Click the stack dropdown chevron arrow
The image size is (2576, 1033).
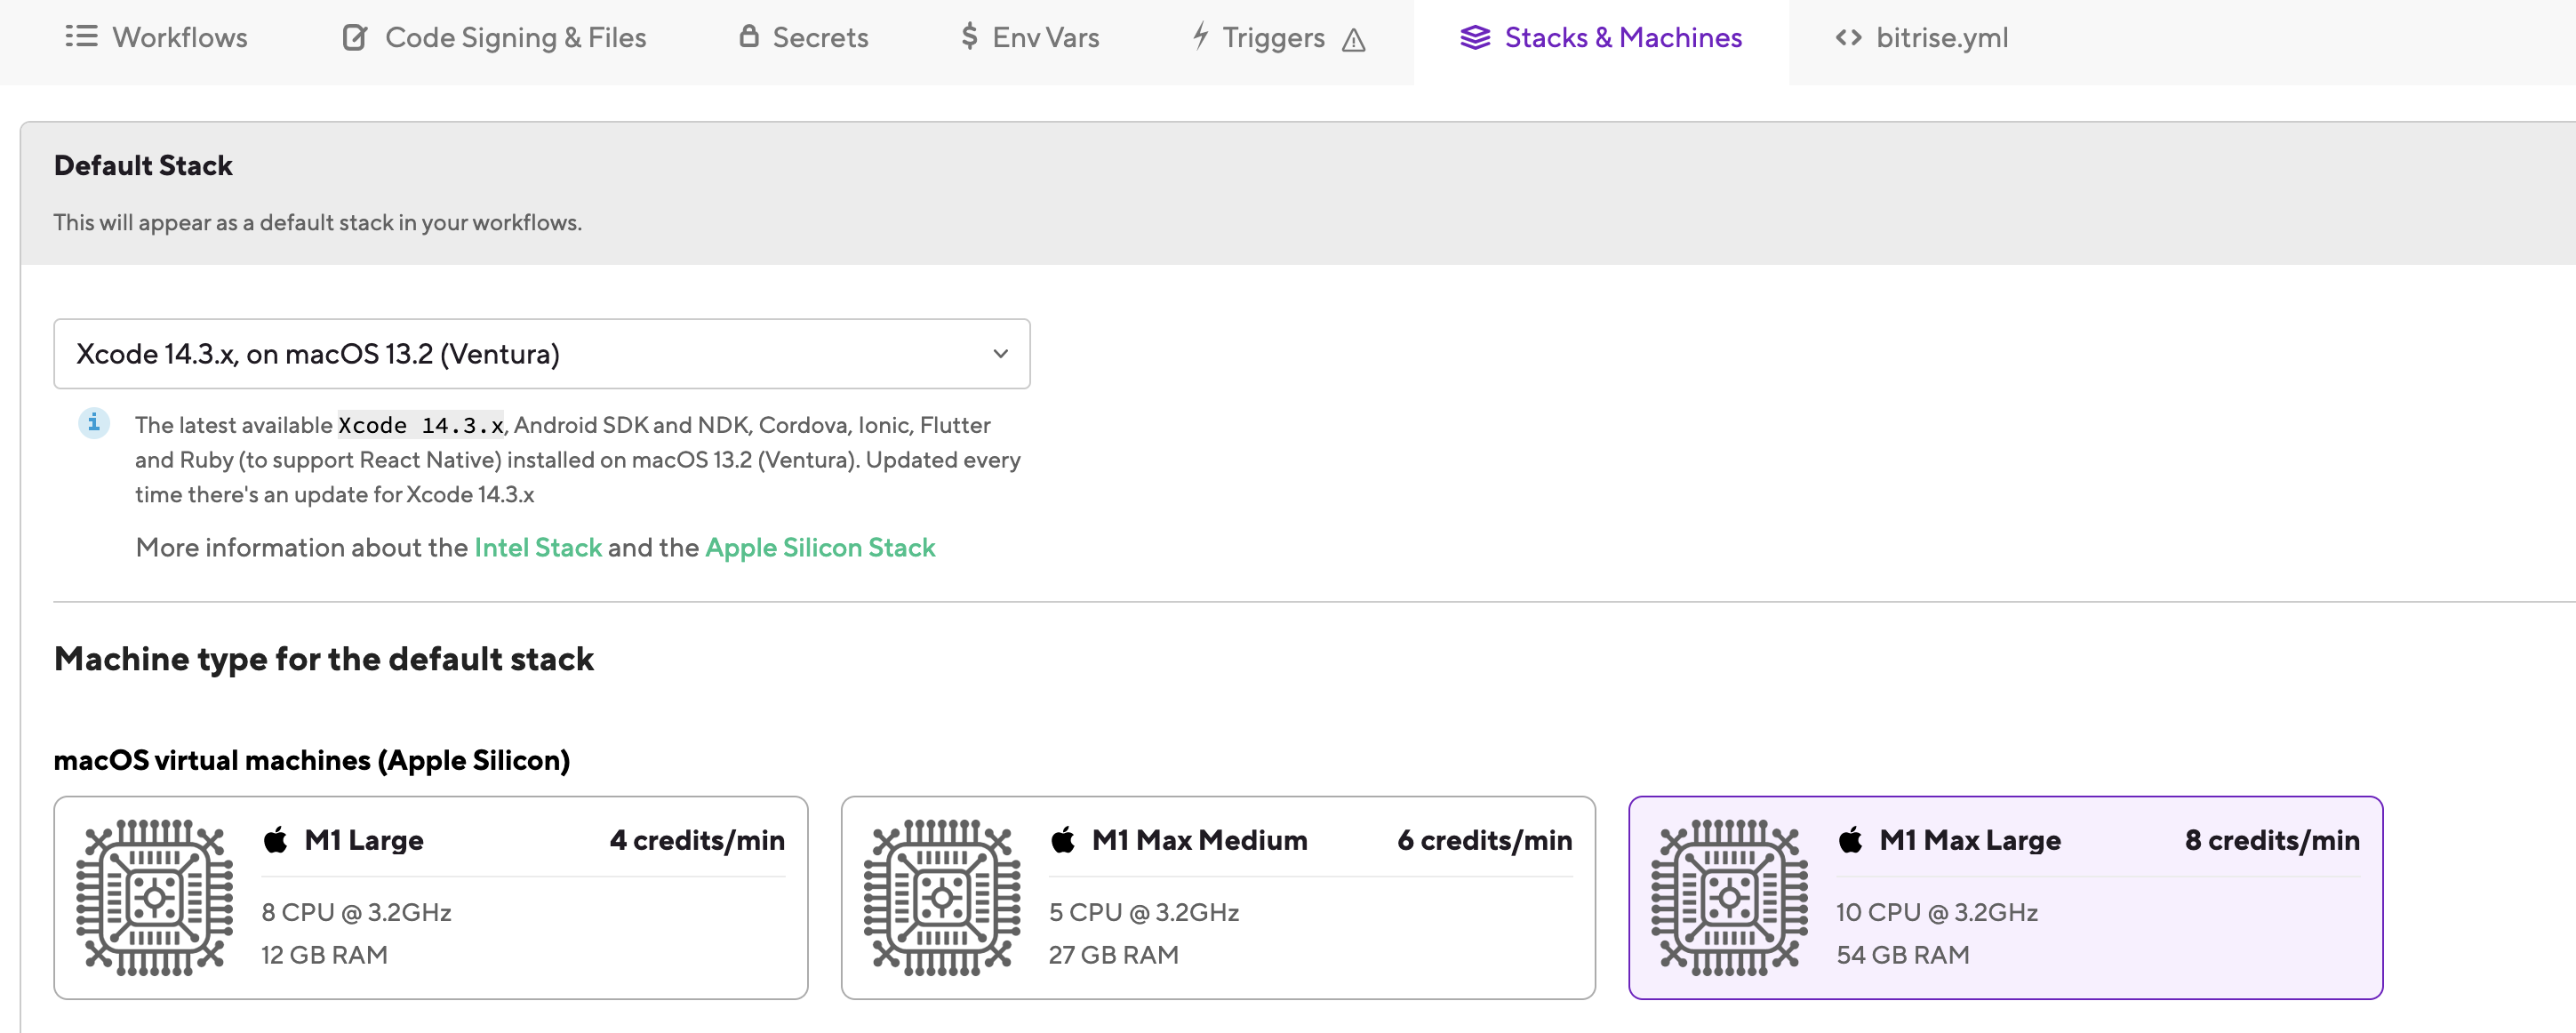tap(1000, 354)
